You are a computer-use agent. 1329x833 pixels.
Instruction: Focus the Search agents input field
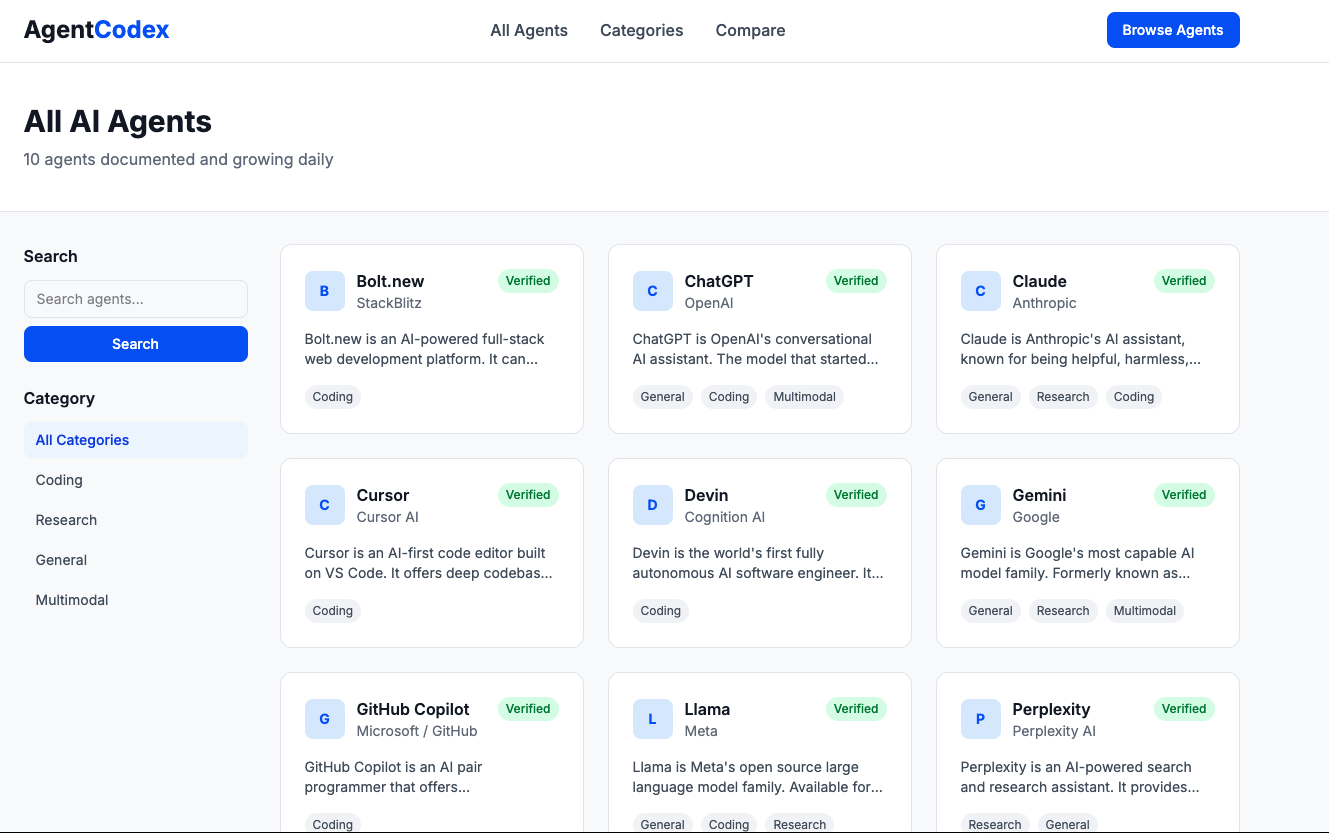pyautogui.click(x=136, y=299)
